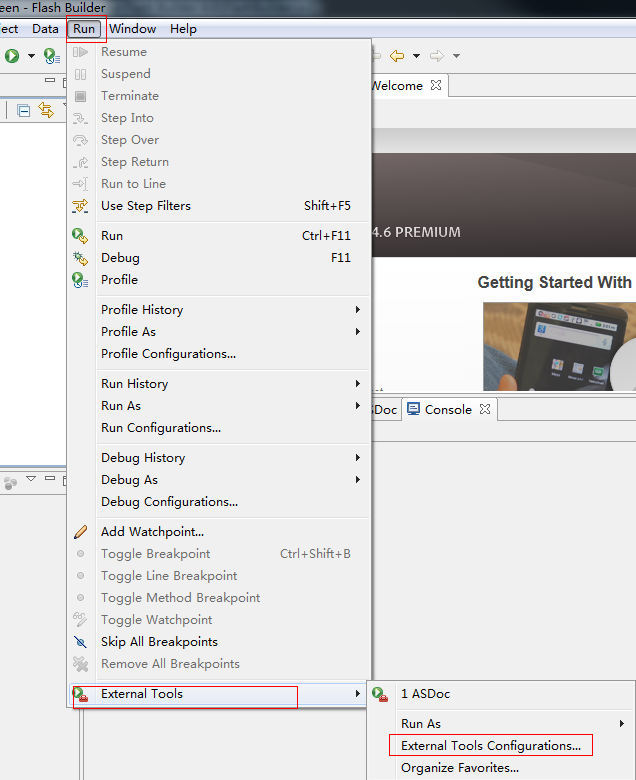Open the Help menu
Viewport: 636px width, 780px height.
click(x=183, y=29)
